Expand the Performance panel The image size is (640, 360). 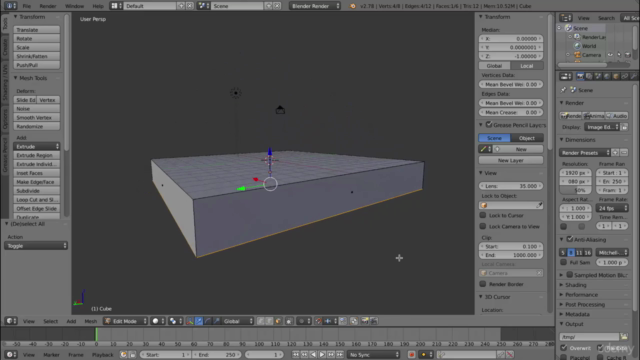pyautogui.click(x=581, y=295)
